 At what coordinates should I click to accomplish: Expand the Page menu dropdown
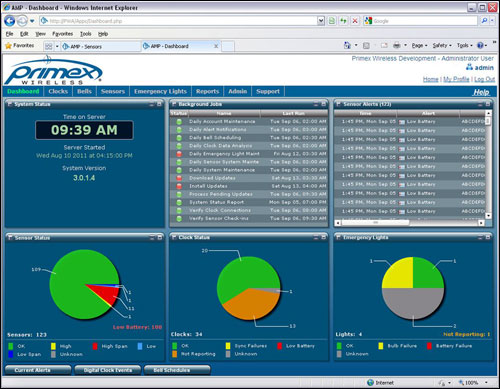(419, 45)
